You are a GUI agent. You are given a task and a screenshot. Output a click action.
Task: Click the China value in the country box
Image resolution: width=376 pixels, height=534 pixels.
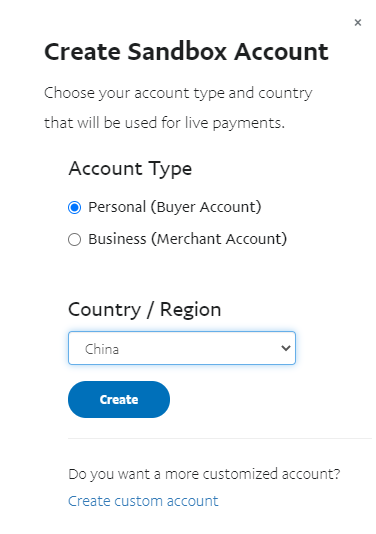(102, 349)
